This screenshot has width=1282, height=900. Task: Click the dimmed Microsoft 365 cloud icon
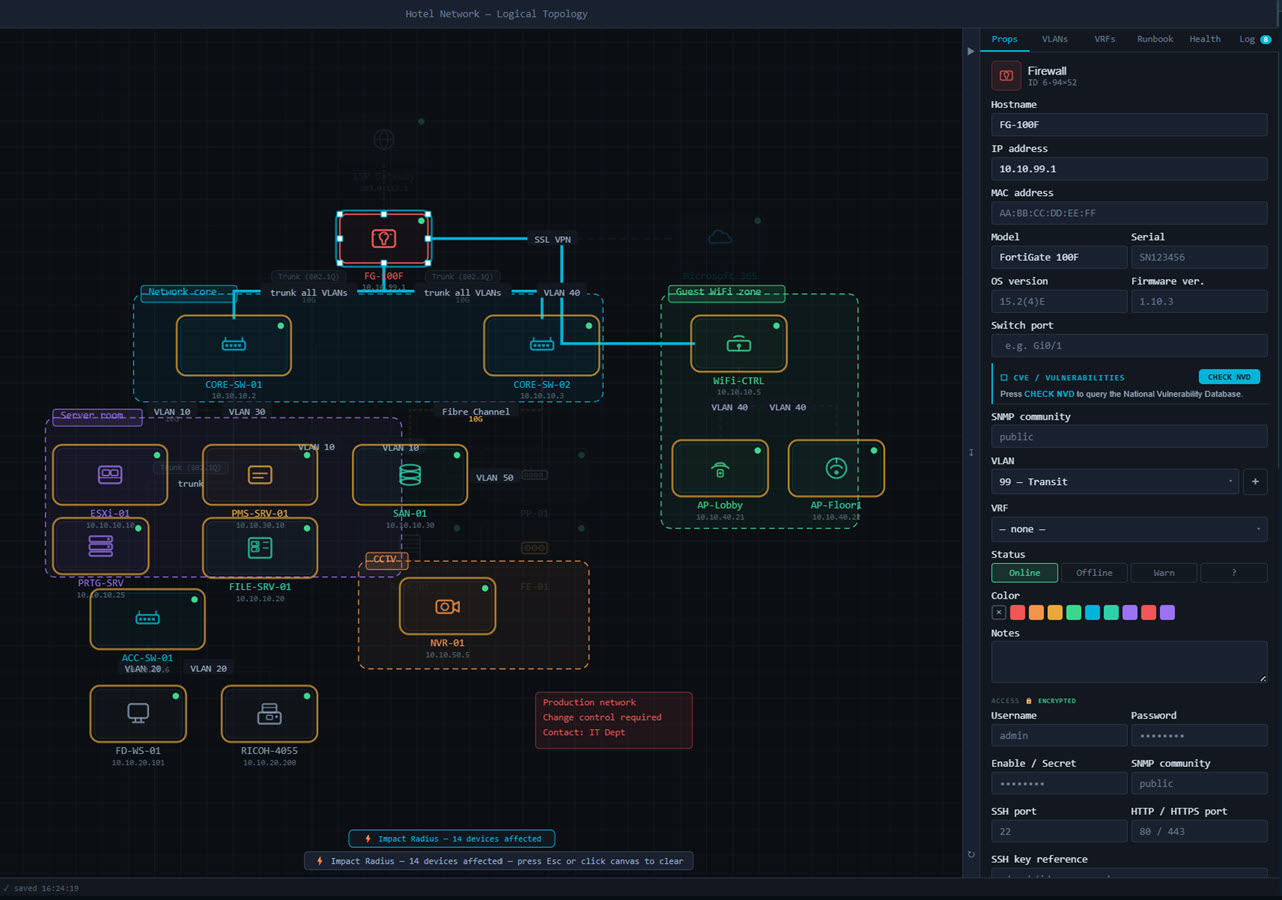pyautogui.click(x=719, y=237)
